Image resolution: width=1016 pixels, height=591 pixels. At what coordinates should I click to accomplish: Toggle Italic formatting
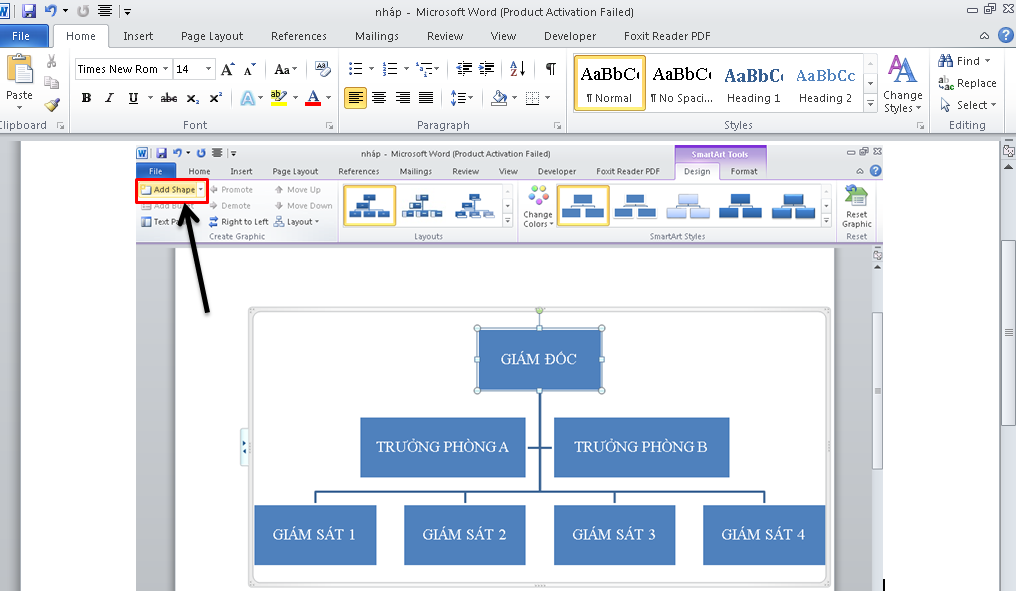point(109,98)
